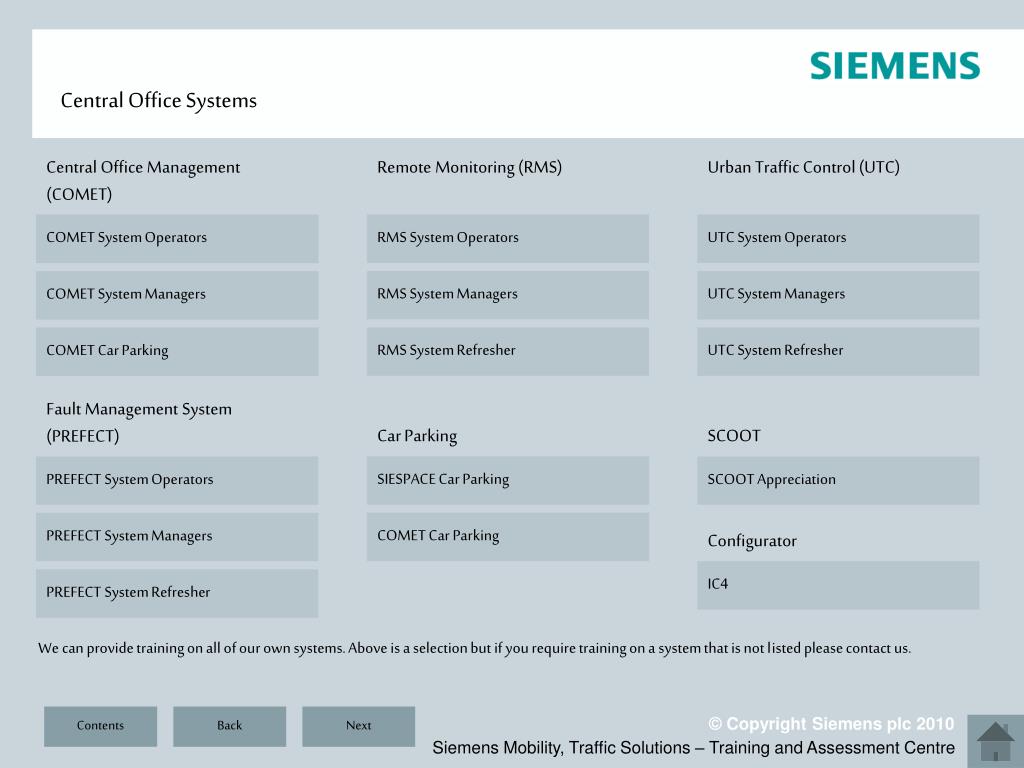Open COMET System Operators course
The image size is (1024, 768).
[x=177, y=238]
